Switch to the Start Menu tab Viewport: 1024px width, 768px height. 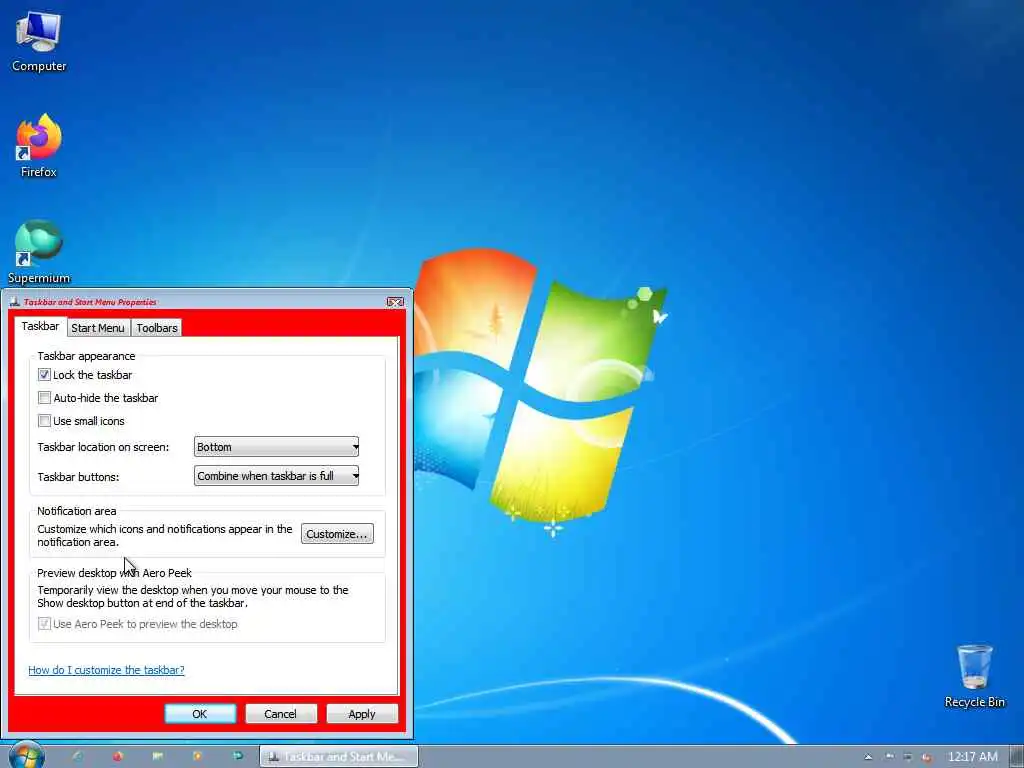tap(98, 328)
